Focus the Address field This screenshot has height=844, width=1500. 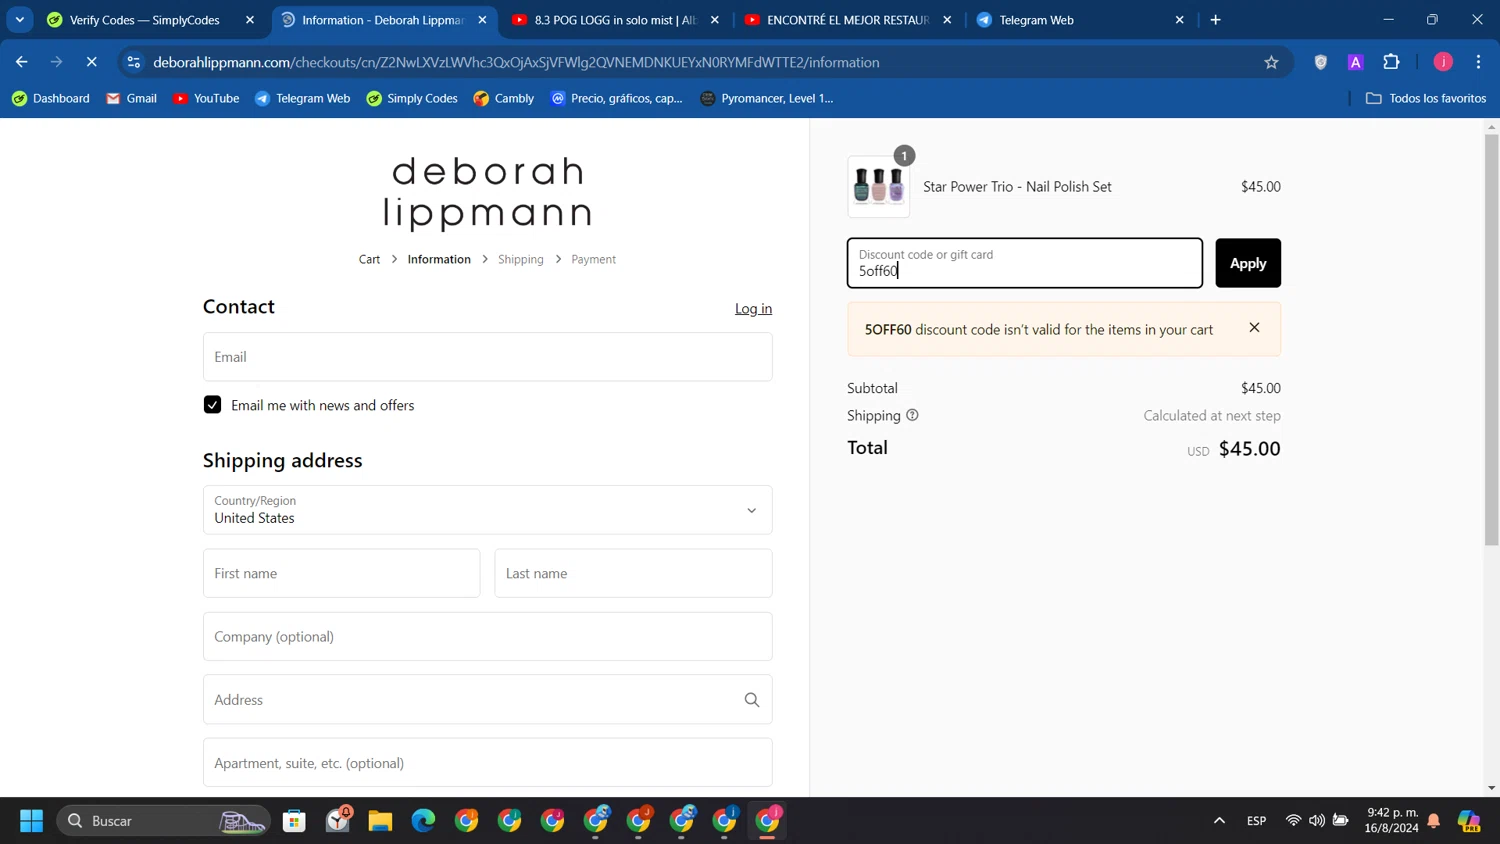[x=488, y=700]
